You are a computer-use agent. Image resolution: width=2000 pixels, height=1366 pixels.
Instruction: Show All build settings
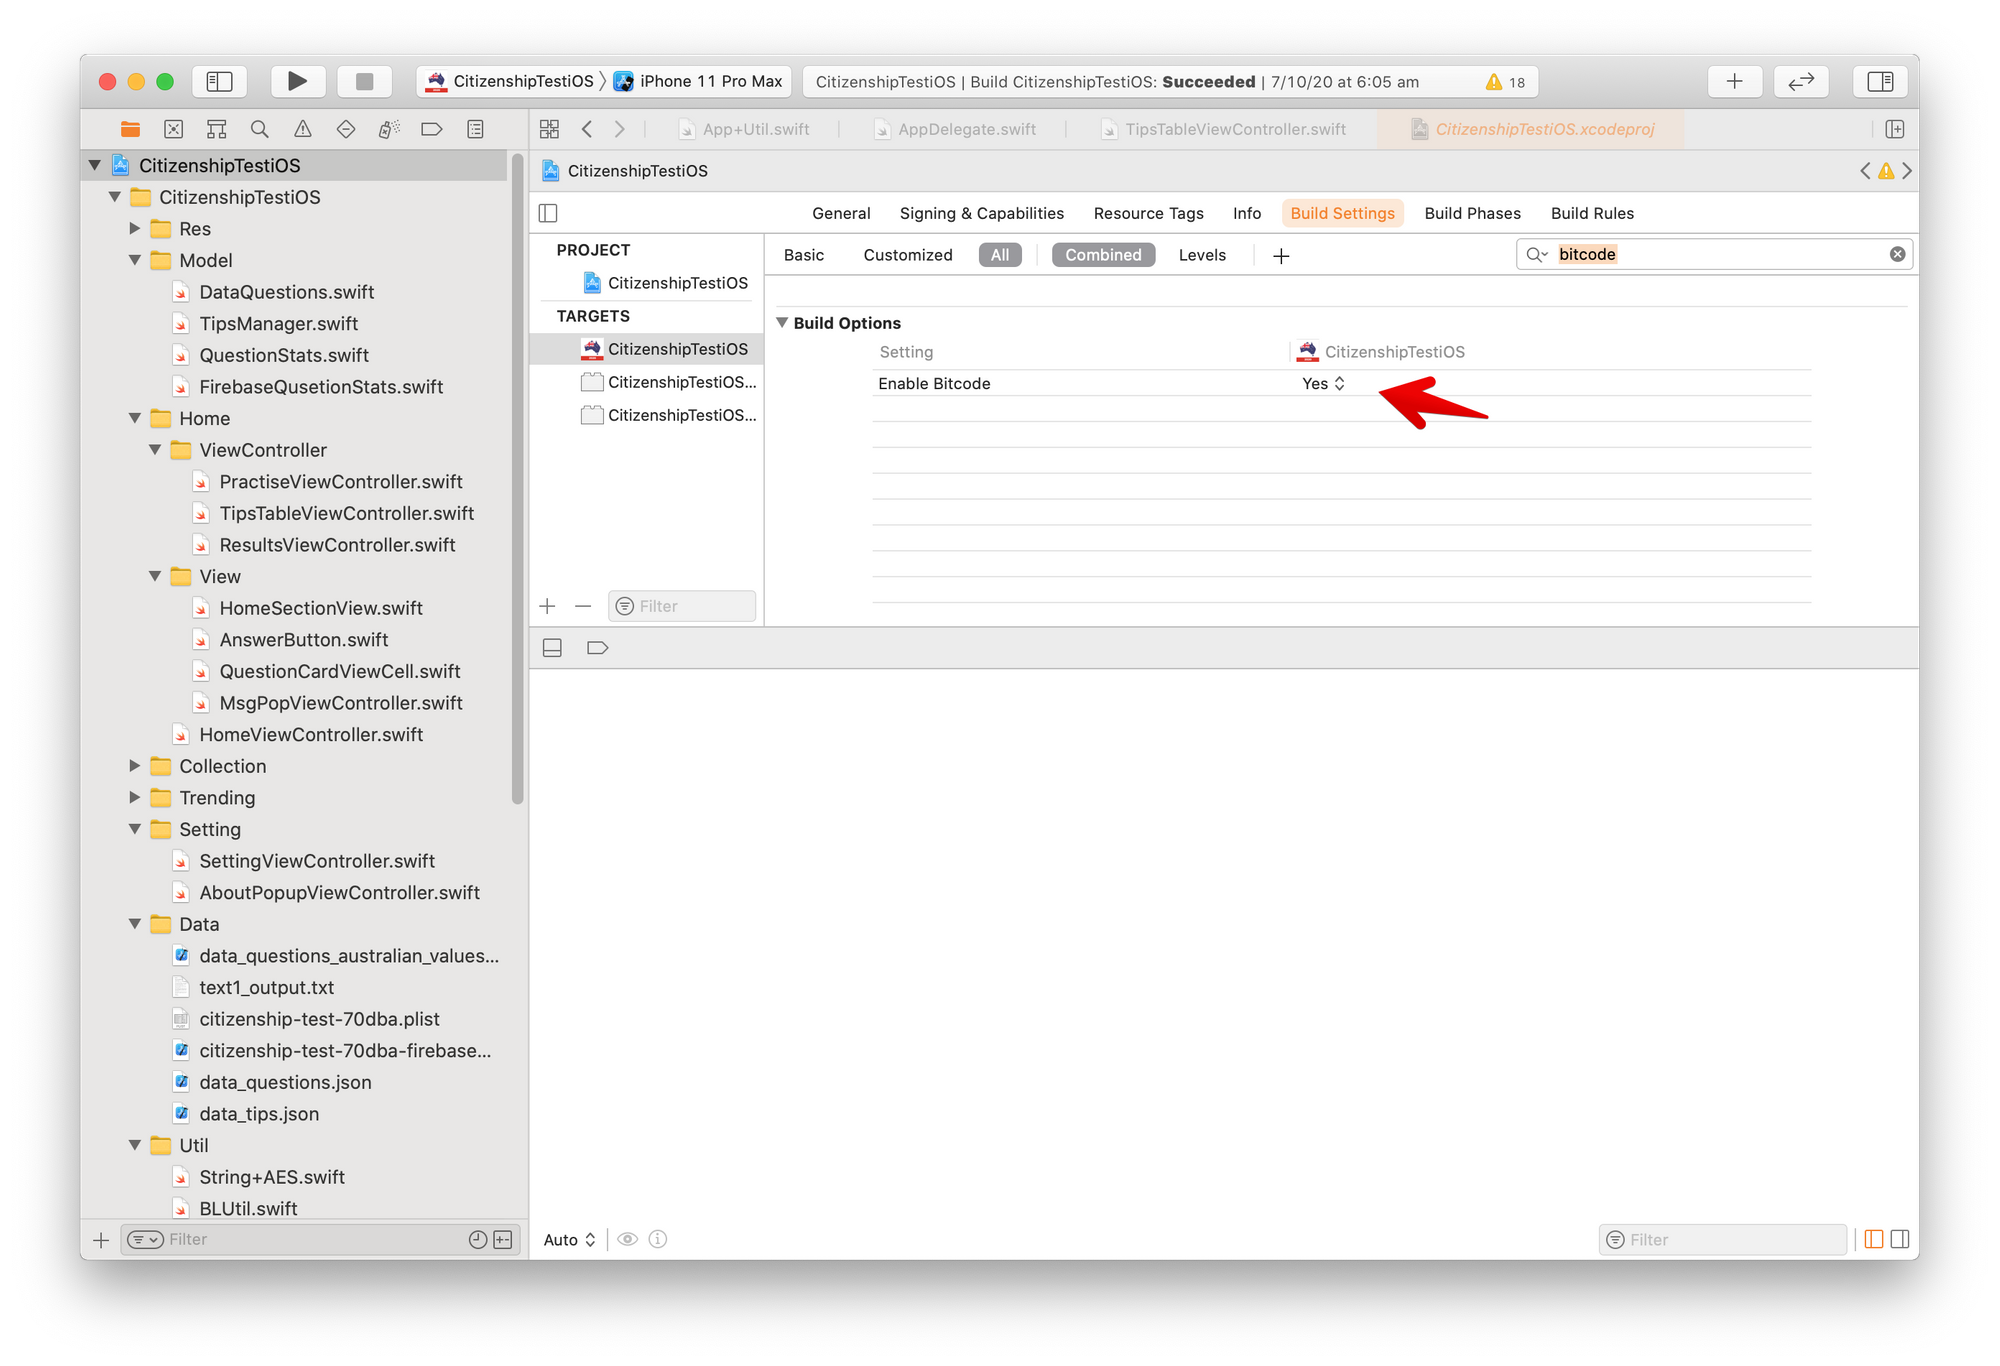click(1000, 255)
